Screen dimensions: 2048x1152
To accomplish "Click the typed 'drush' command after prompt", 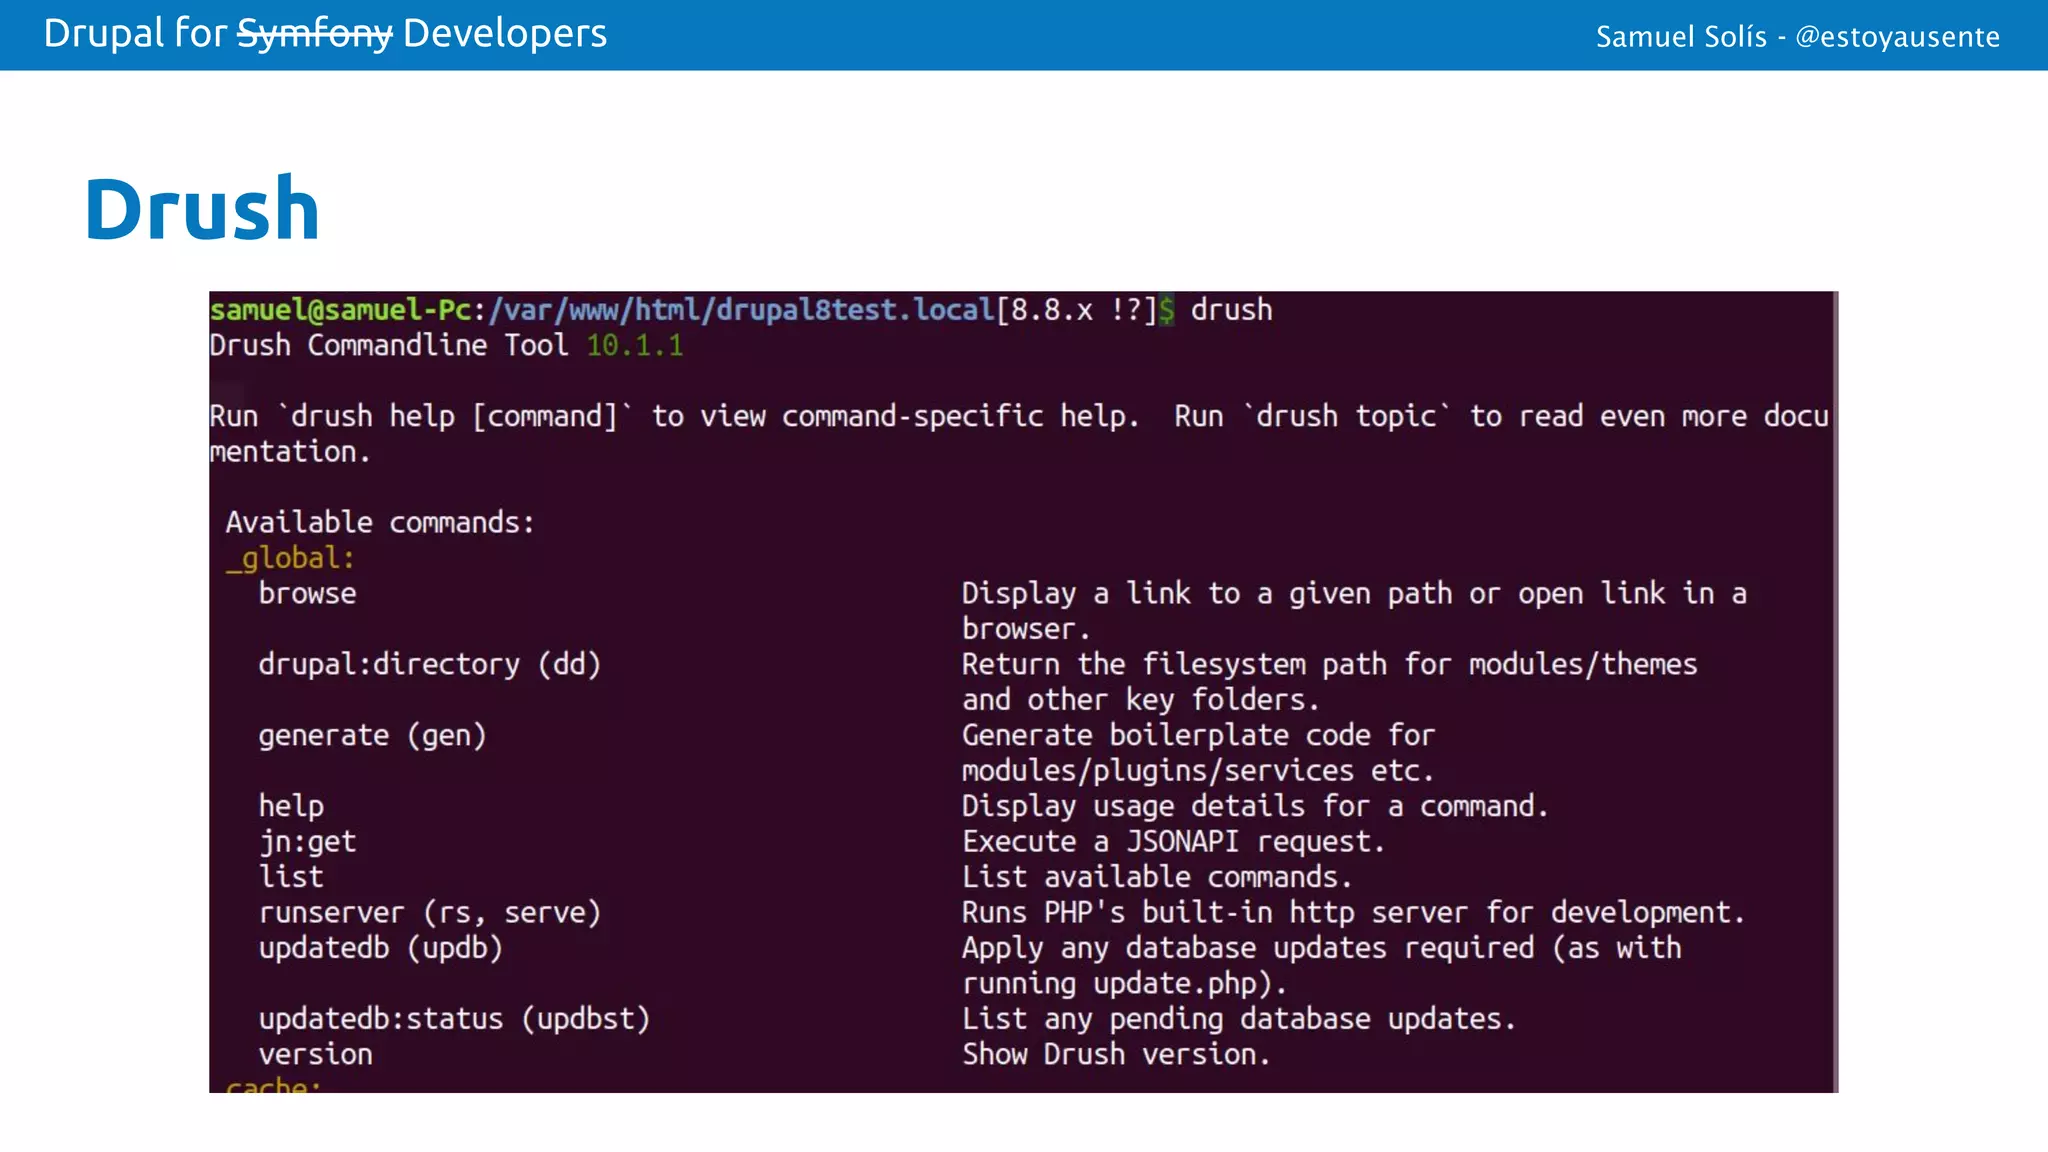I will pyautogui.click(x=1231, y=310).
